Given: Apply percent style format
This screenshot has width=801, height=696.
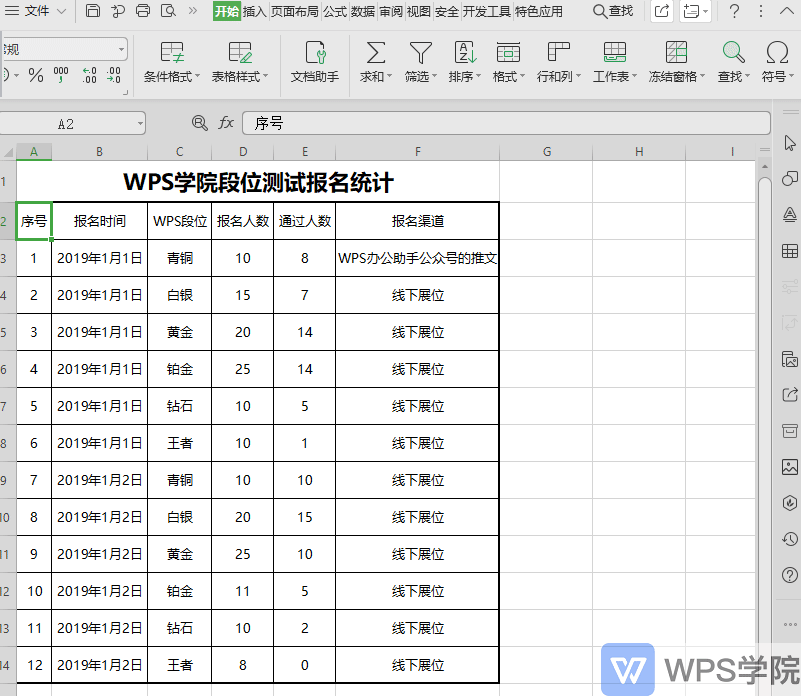Looking at the screenshot, I should pyautogui.click(x=36, y=76).
